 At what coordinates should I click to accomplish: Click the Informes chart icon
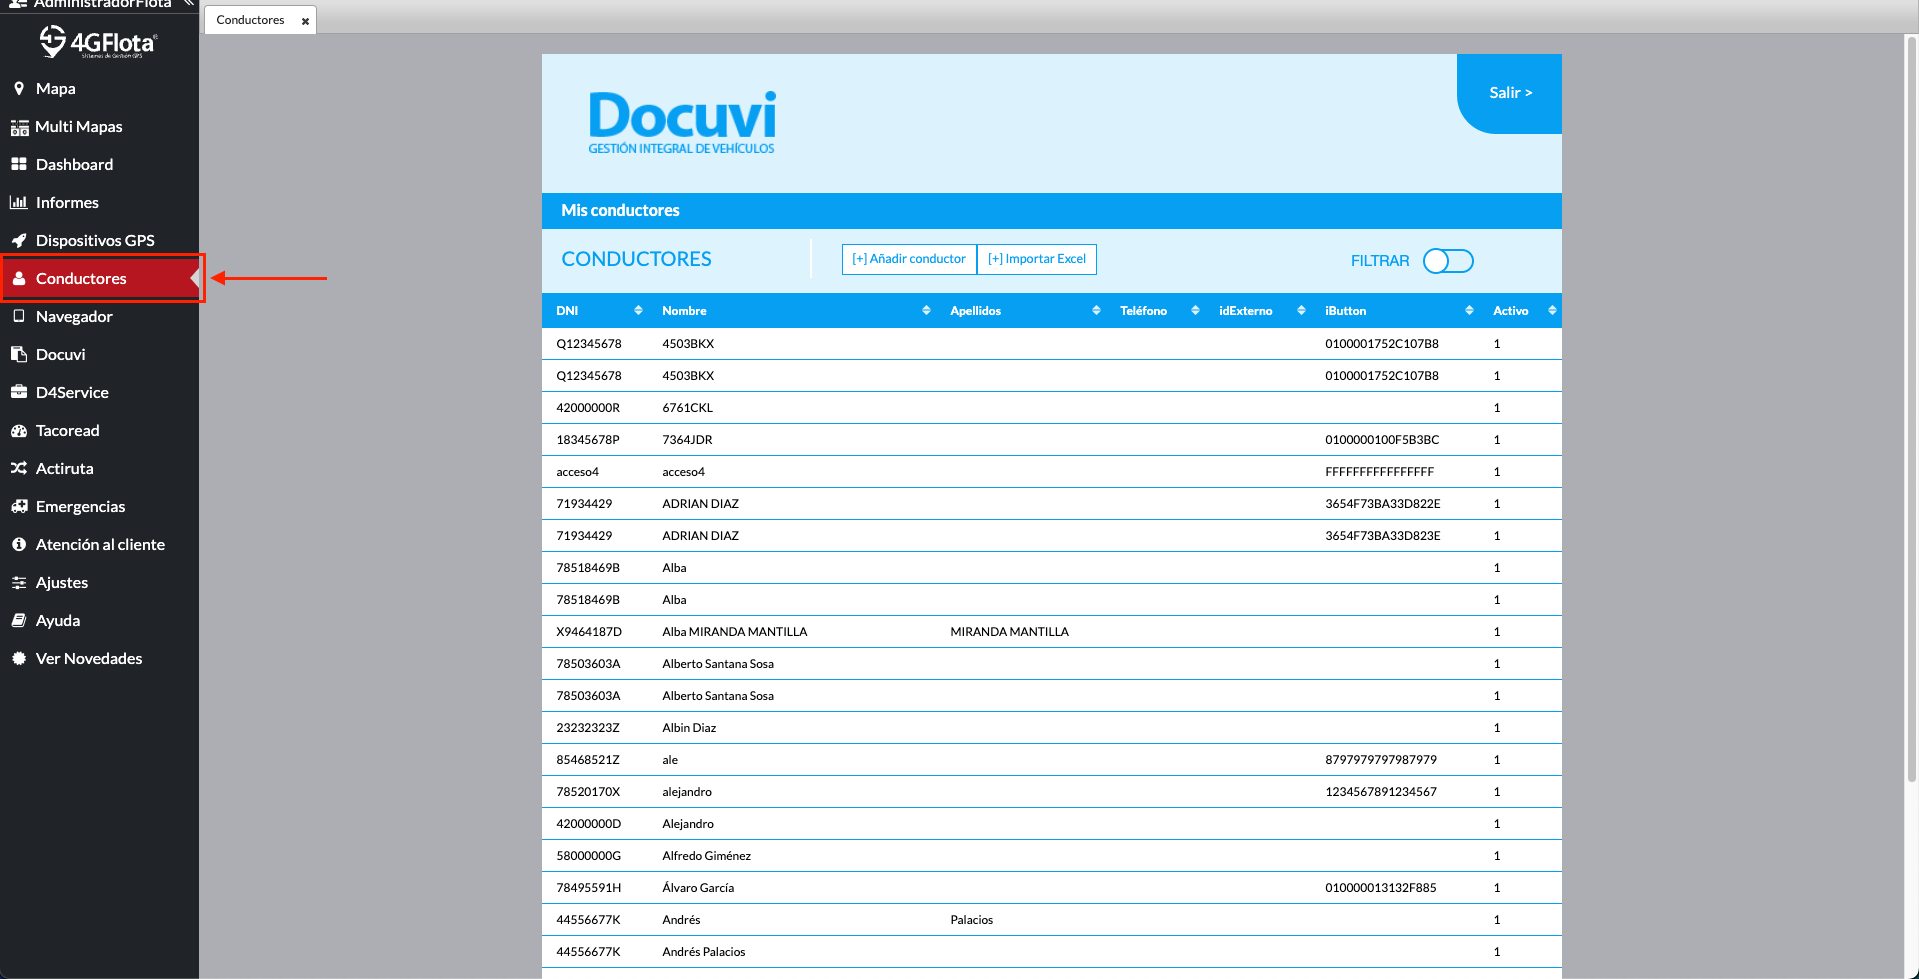(x=19, y=202)
